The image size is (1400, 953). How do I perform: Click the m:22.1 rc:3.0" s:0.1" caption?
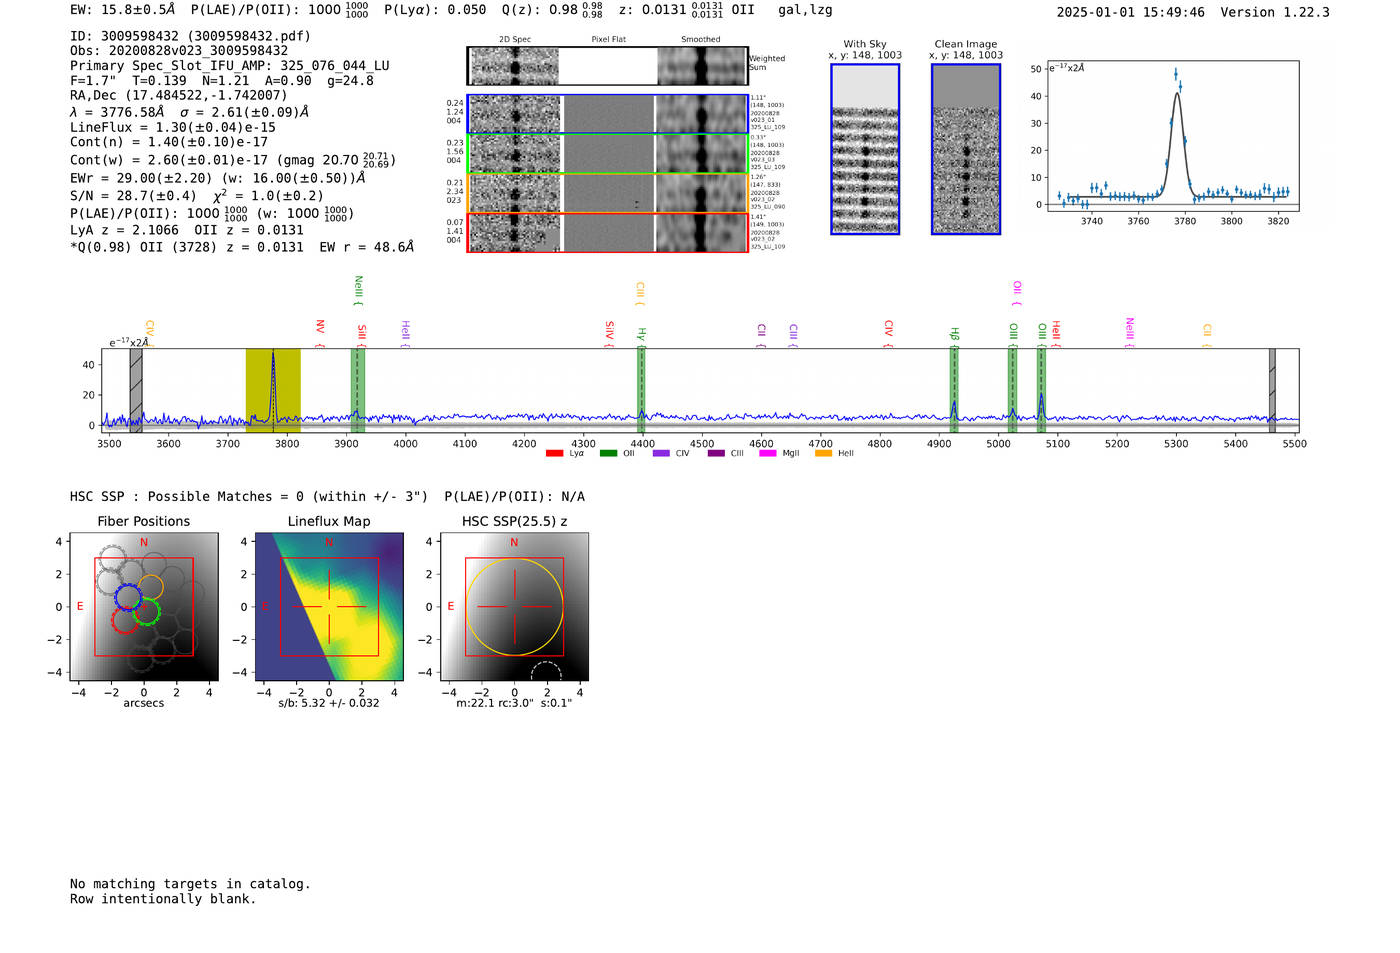point(514,703)
